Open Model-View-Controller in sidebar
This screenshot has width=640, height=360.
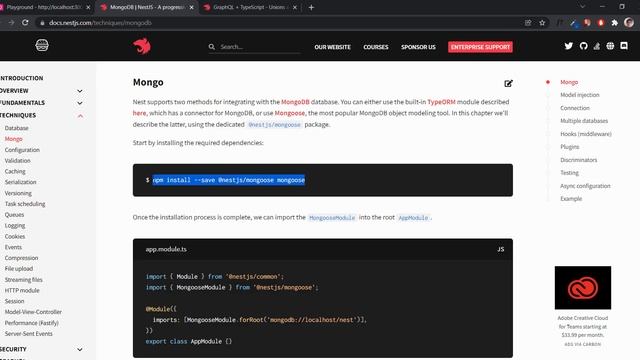point(33,312)
